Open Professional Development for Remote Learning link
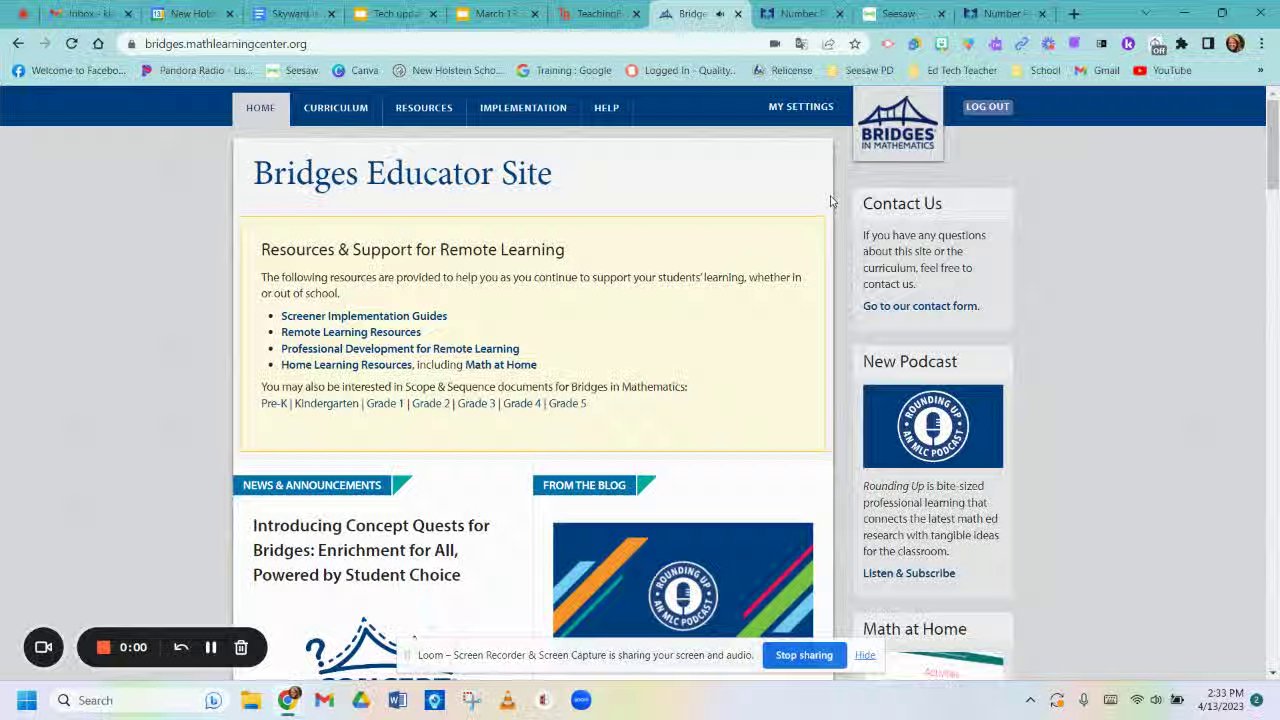Viewport: 1280px width, 720px height. [x=400, y=349]
